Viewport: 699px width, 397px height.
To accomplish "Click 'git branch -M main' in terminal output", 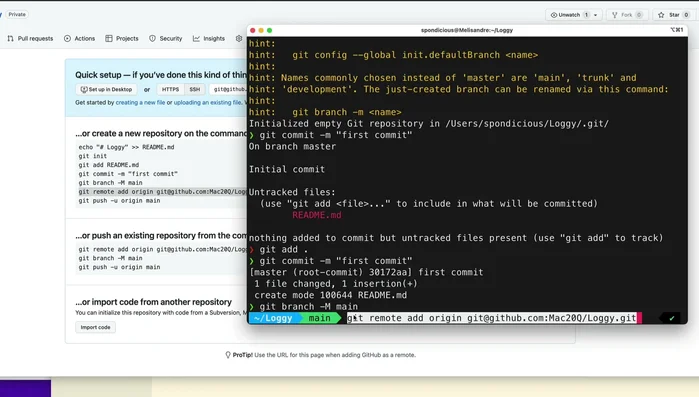I will click(x=308, y=307).
